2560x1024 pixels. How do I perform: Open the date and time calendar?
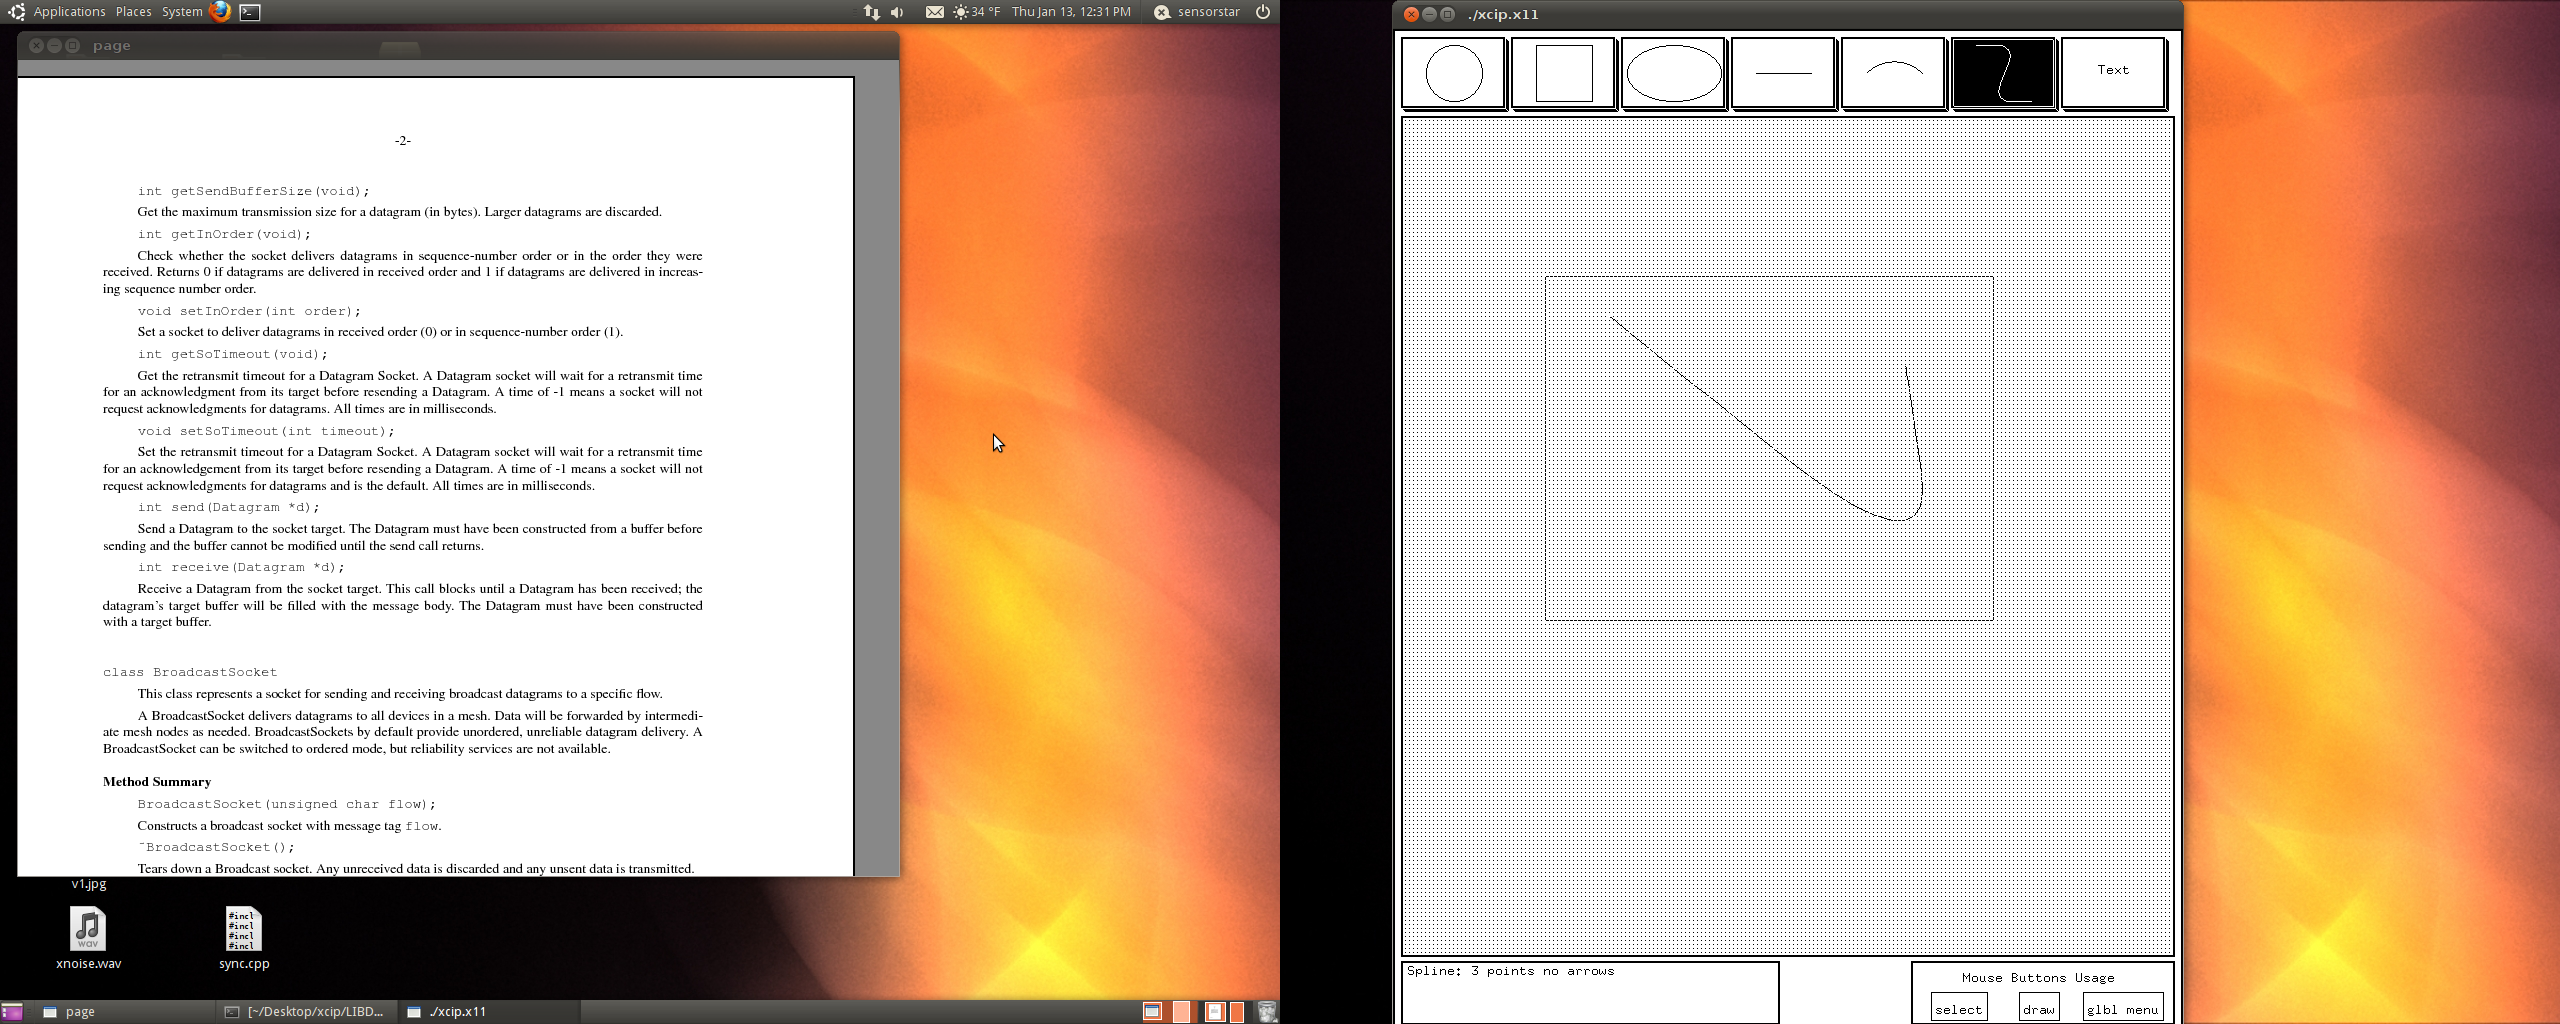coord(1071,12)
